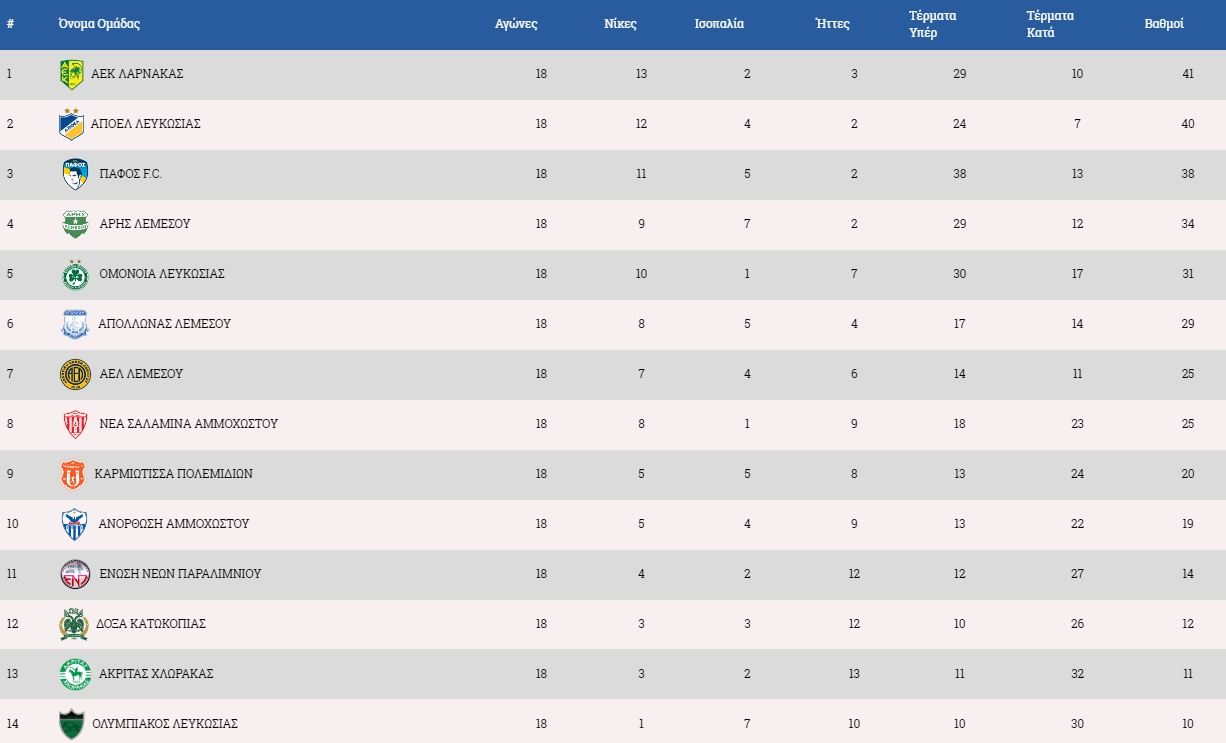Open the ΑΡΗΣ ΛΕΜΕΣΟΥ team name

coord(145,224)
